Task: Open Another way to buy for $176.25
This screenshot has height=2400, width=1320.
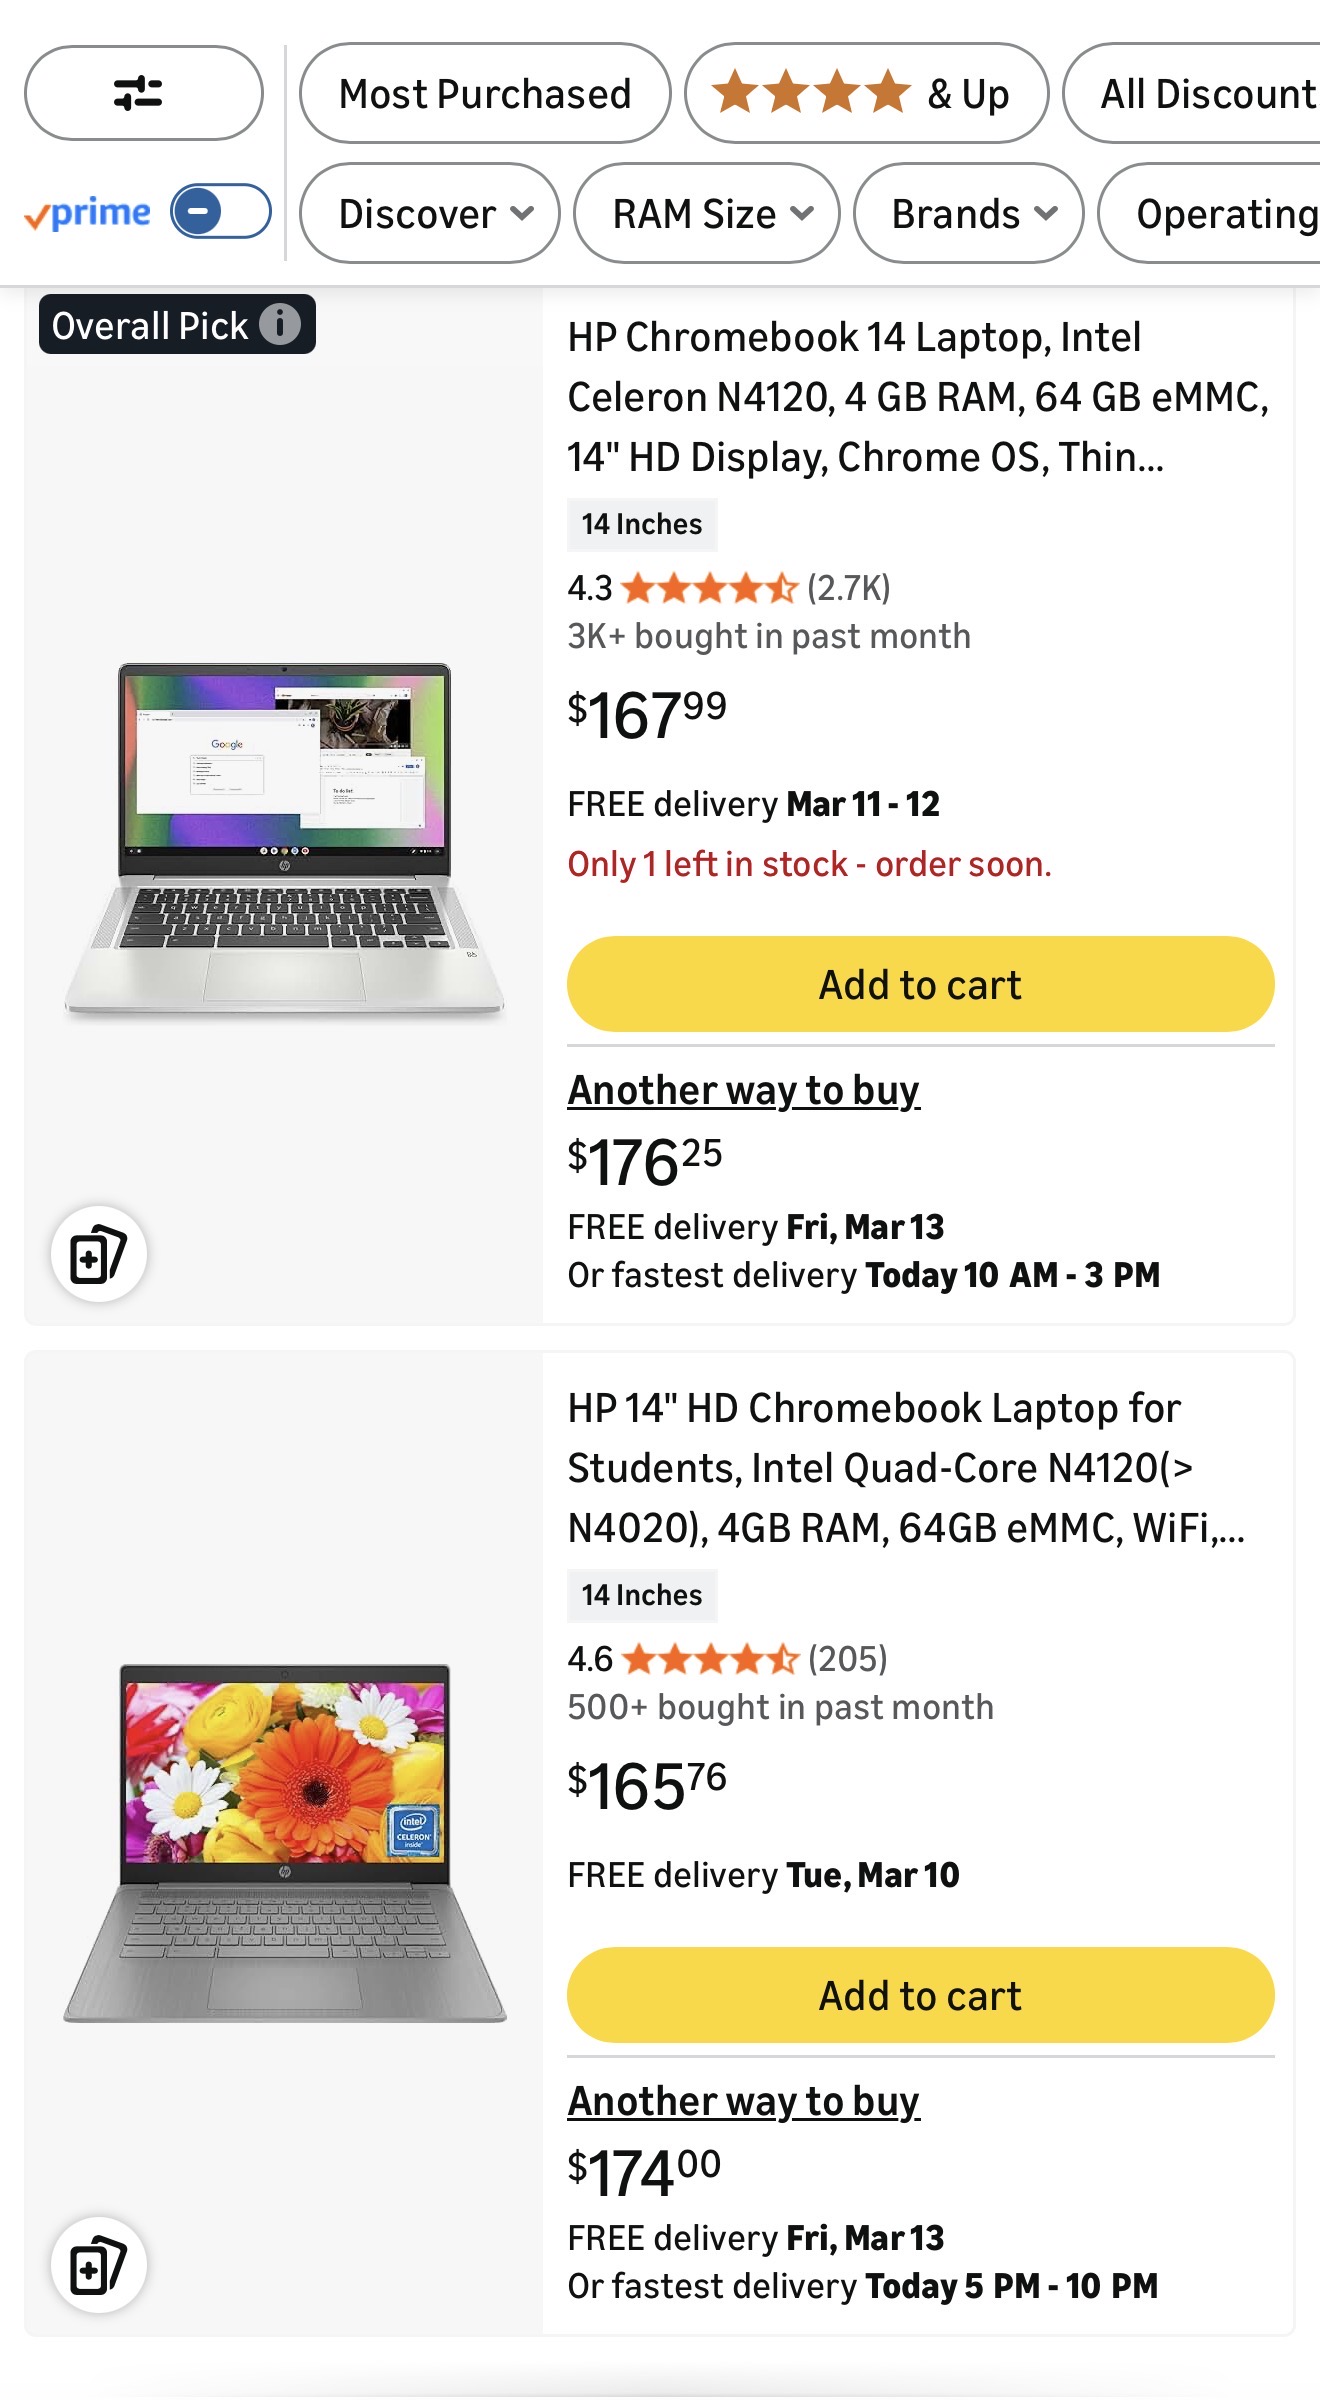Action: pos(743,1090)
